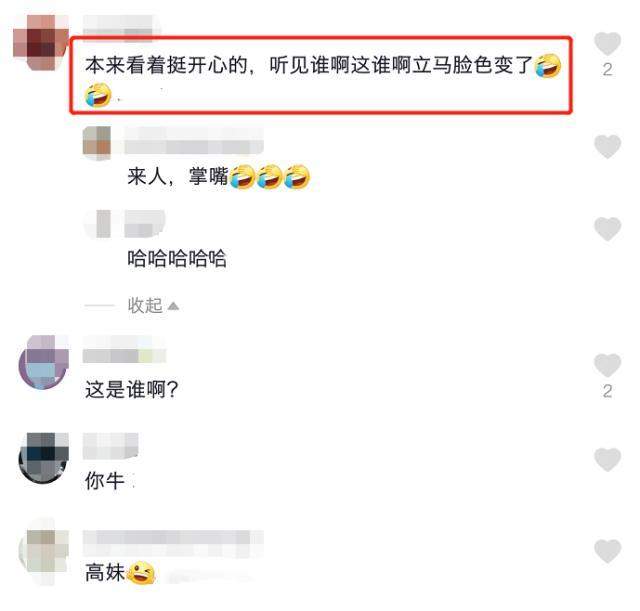Like the 高妹 comment

pyautogui.click(x=607, y=551)
